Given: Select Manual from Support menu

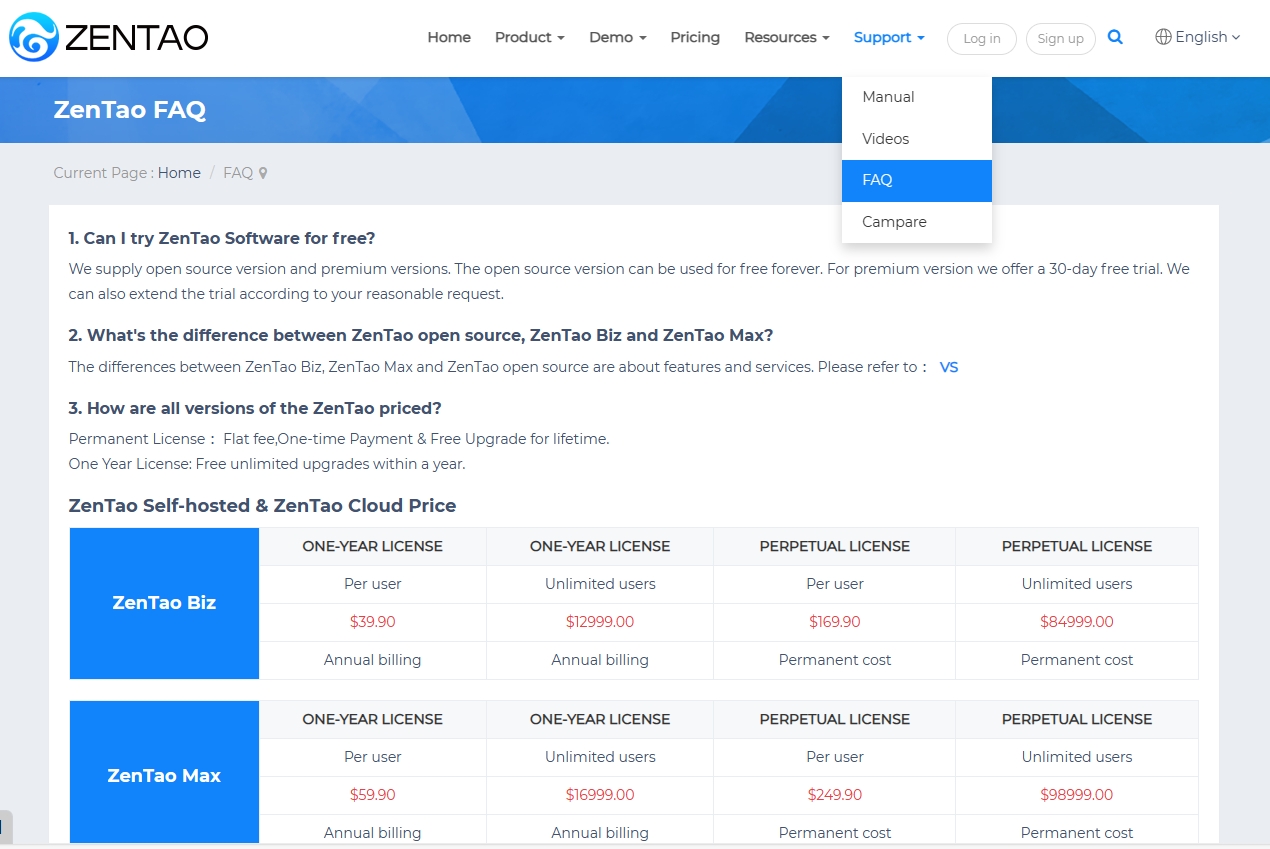Looking at the screenshot, I should [917, 97].
